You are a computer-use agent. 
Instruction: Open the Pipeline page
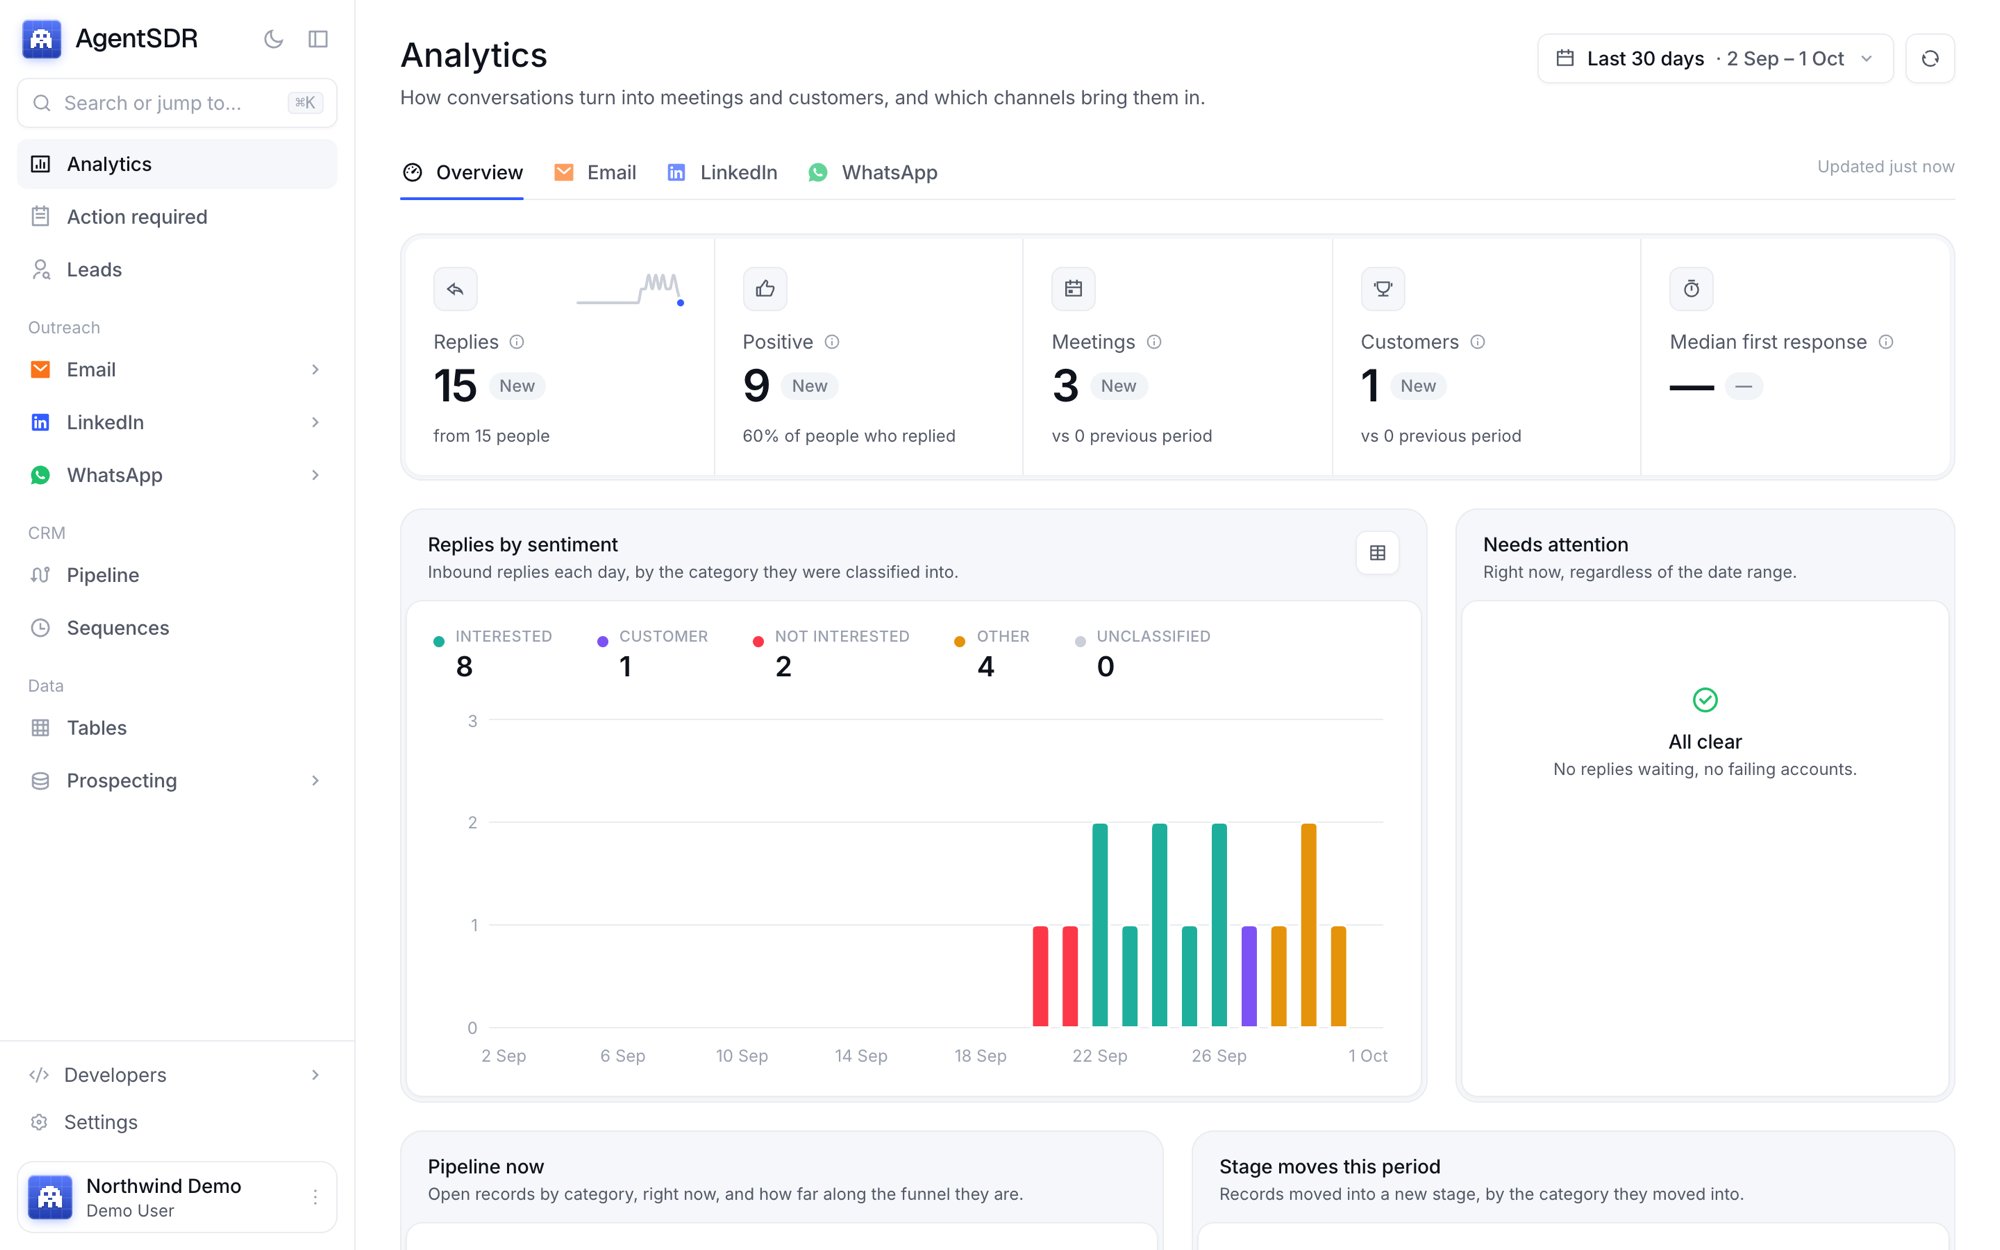(177, 575)
